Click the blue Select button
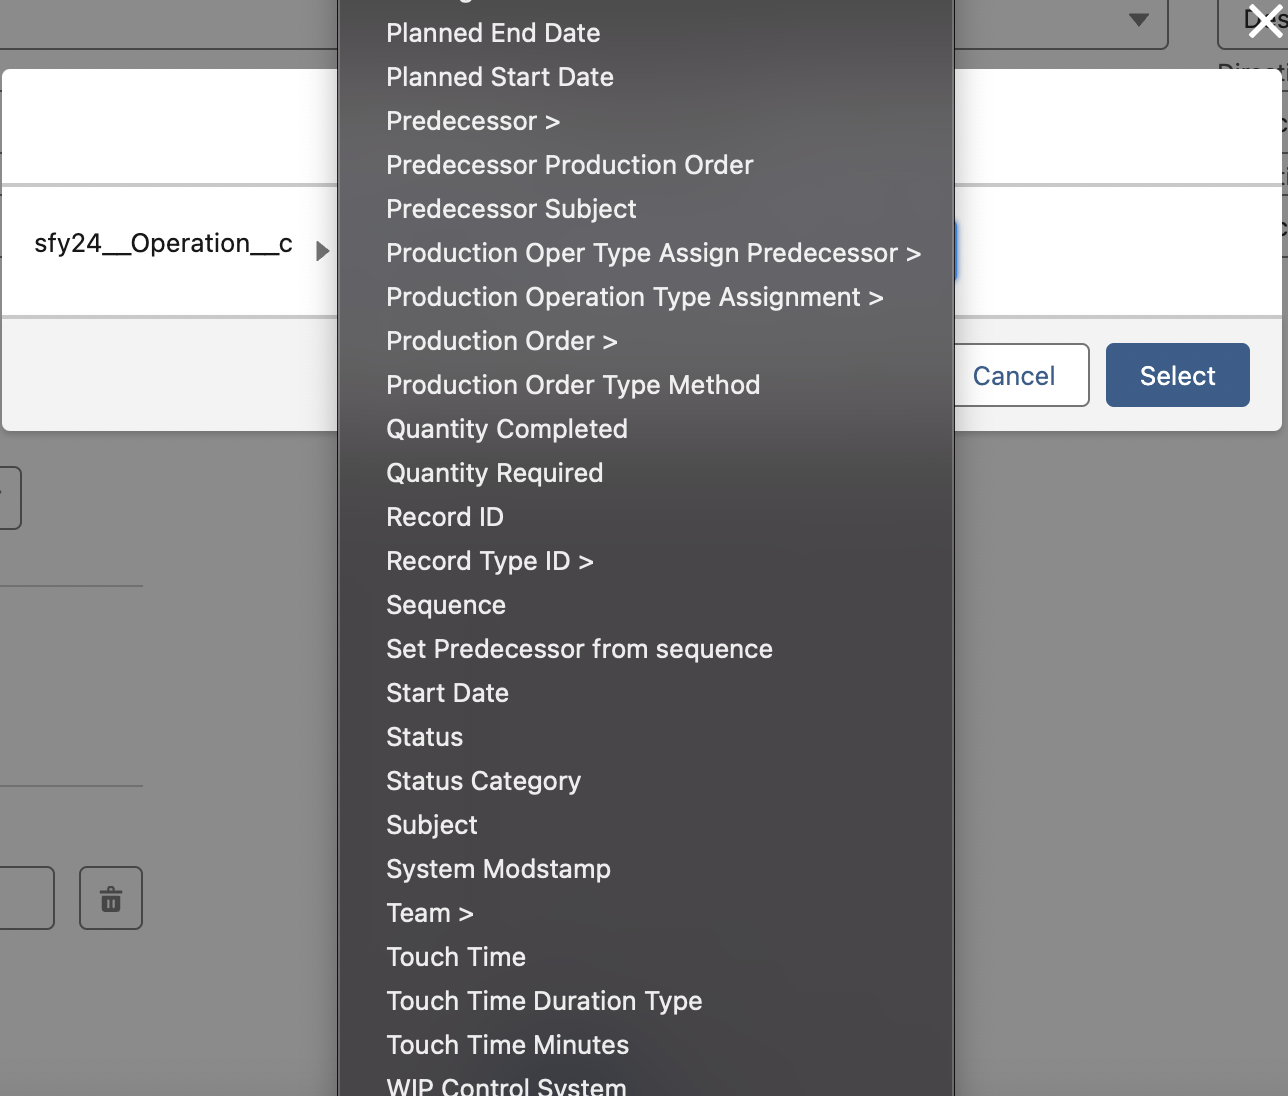This screenshot has height=1096, width=1288. tap(1177, 375)
